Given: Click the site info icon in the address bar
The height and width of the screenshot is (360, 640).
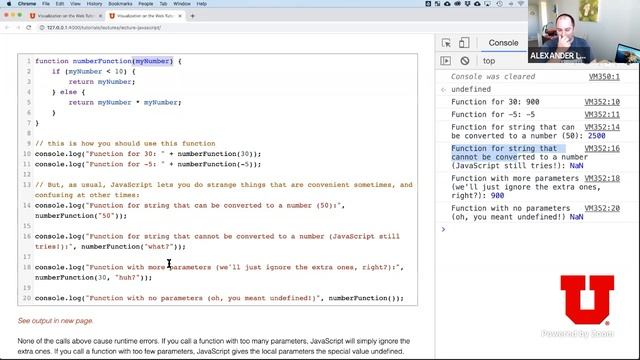Looking at the screenshot, I should [x=42, y=27].
